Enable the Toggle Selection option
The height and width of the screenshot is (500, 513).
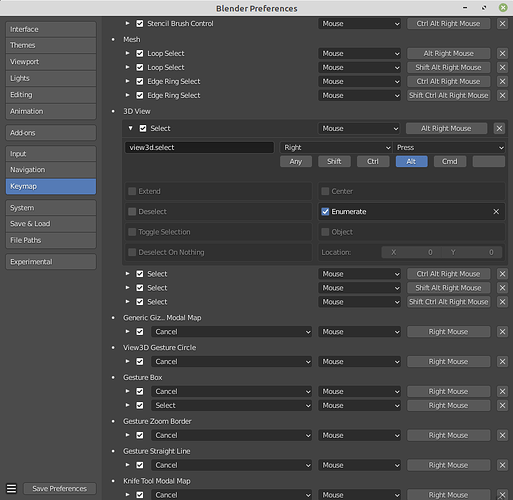pos(132,232)
